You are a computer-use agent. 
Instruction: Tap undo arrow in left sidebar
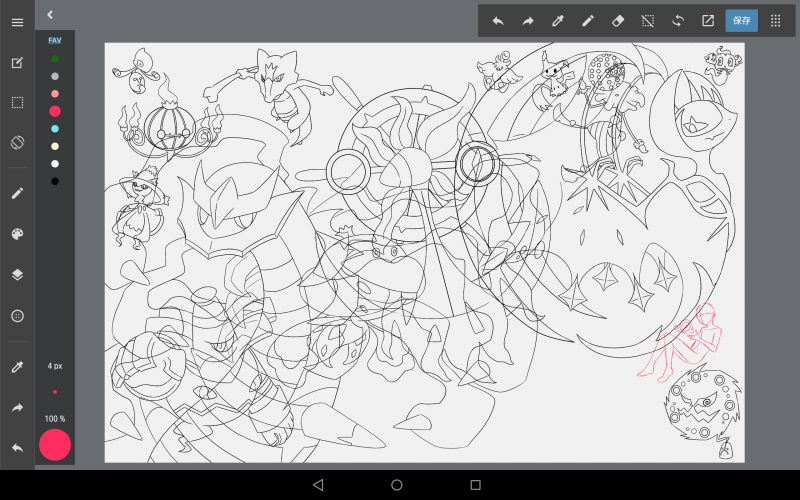point(17,448)
